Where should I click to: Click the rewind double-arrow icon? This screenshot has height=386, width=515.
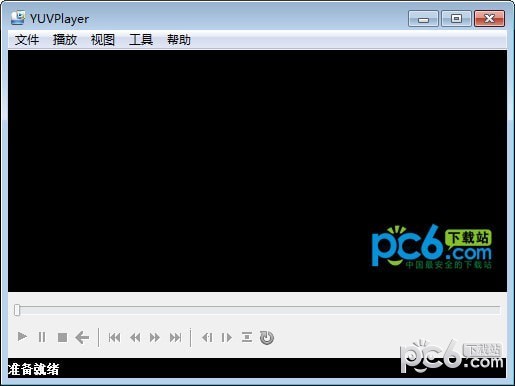[135, 338]
